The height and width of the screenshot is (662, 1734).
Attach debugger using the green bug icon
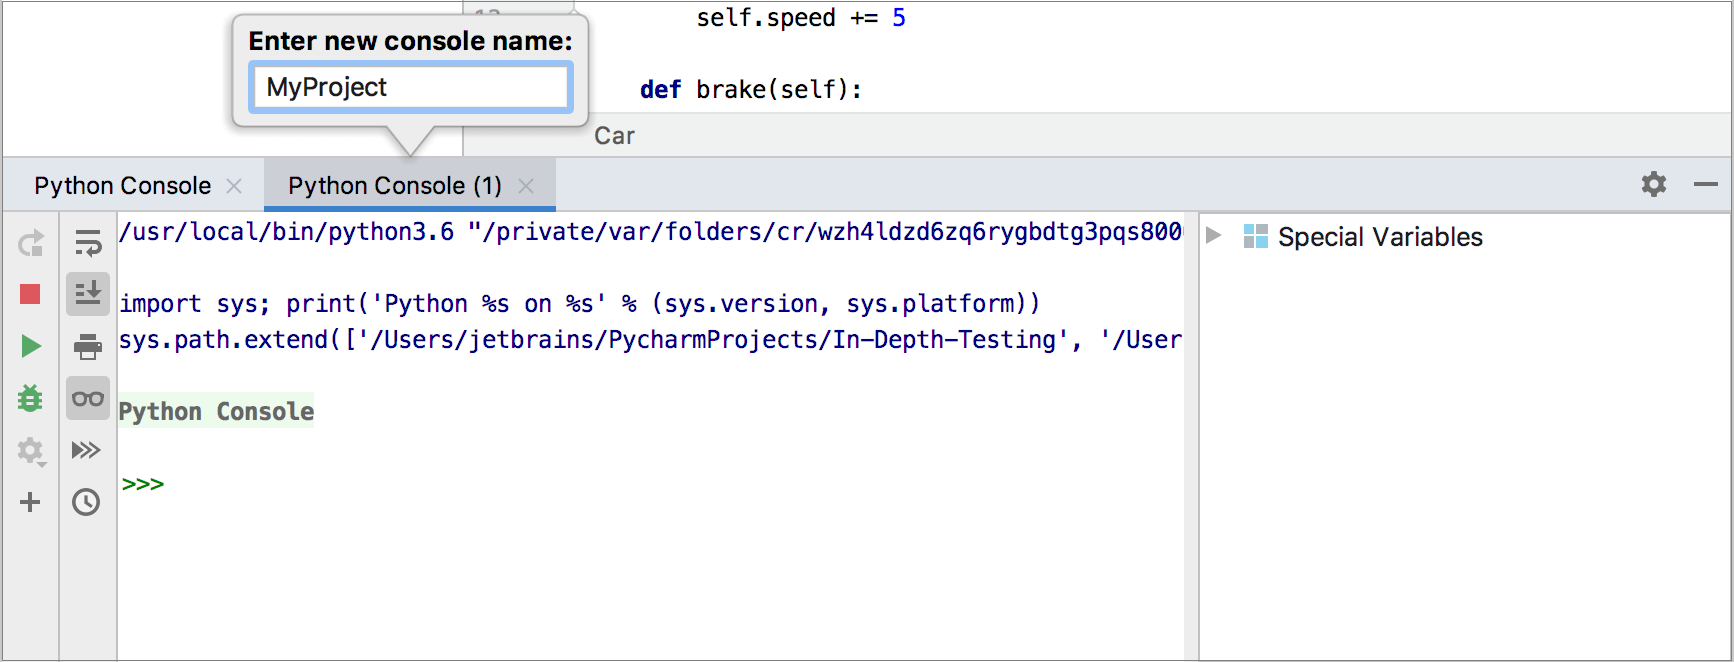tap(30, 398)
